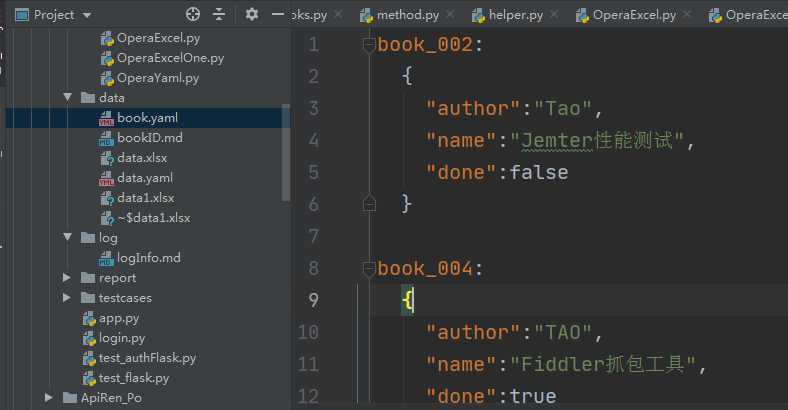This screenshot has height=410, width=788.
Task: Click the false value on line 5
Action: coord(539,172)
